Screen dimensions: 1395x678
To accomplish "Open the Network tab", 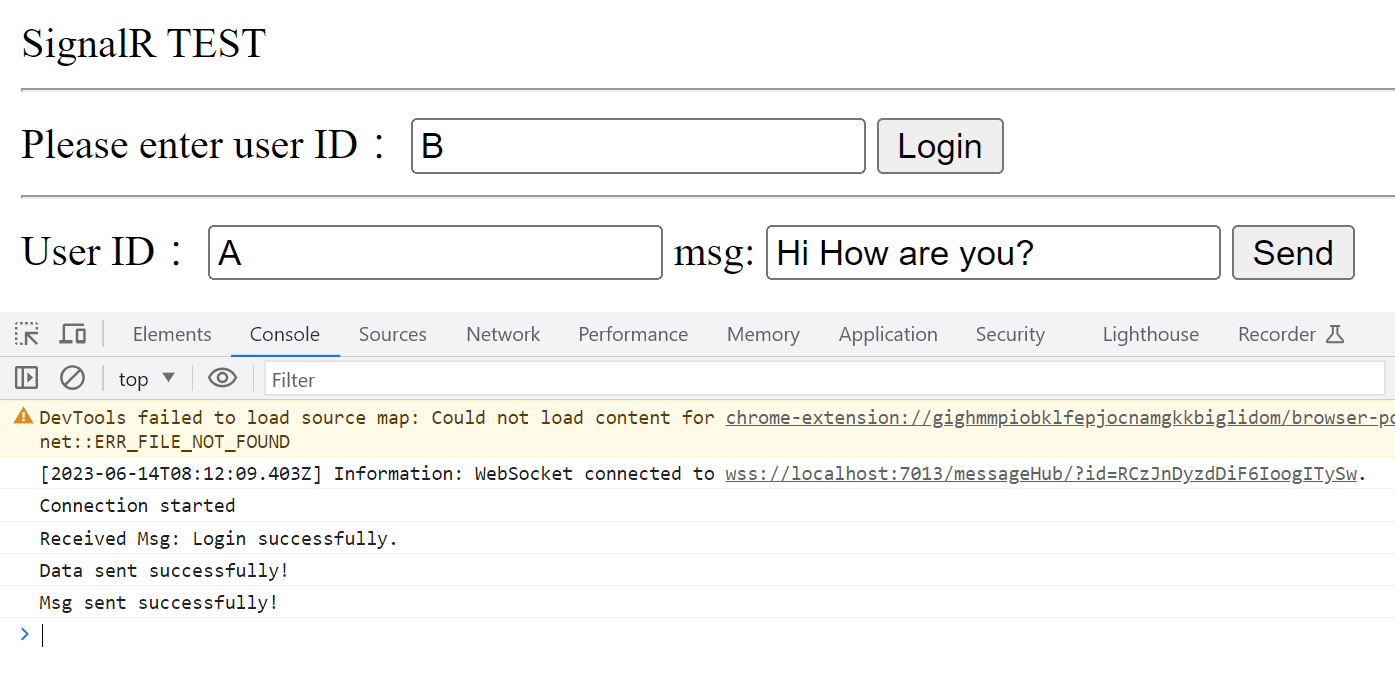I will click(x=503, y=334).
